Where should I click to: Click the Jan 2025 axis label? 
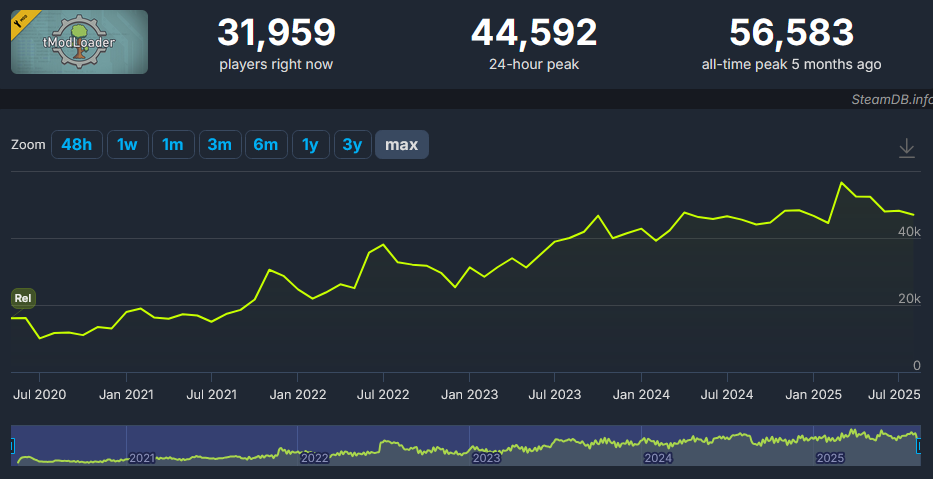point(813,395)
